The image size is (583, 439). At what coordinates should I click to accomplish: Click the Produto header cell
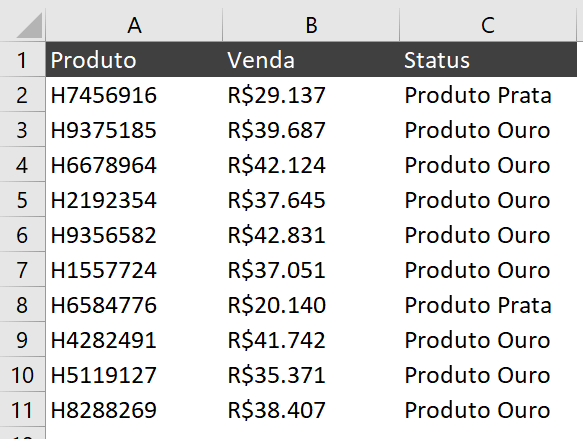134,60
